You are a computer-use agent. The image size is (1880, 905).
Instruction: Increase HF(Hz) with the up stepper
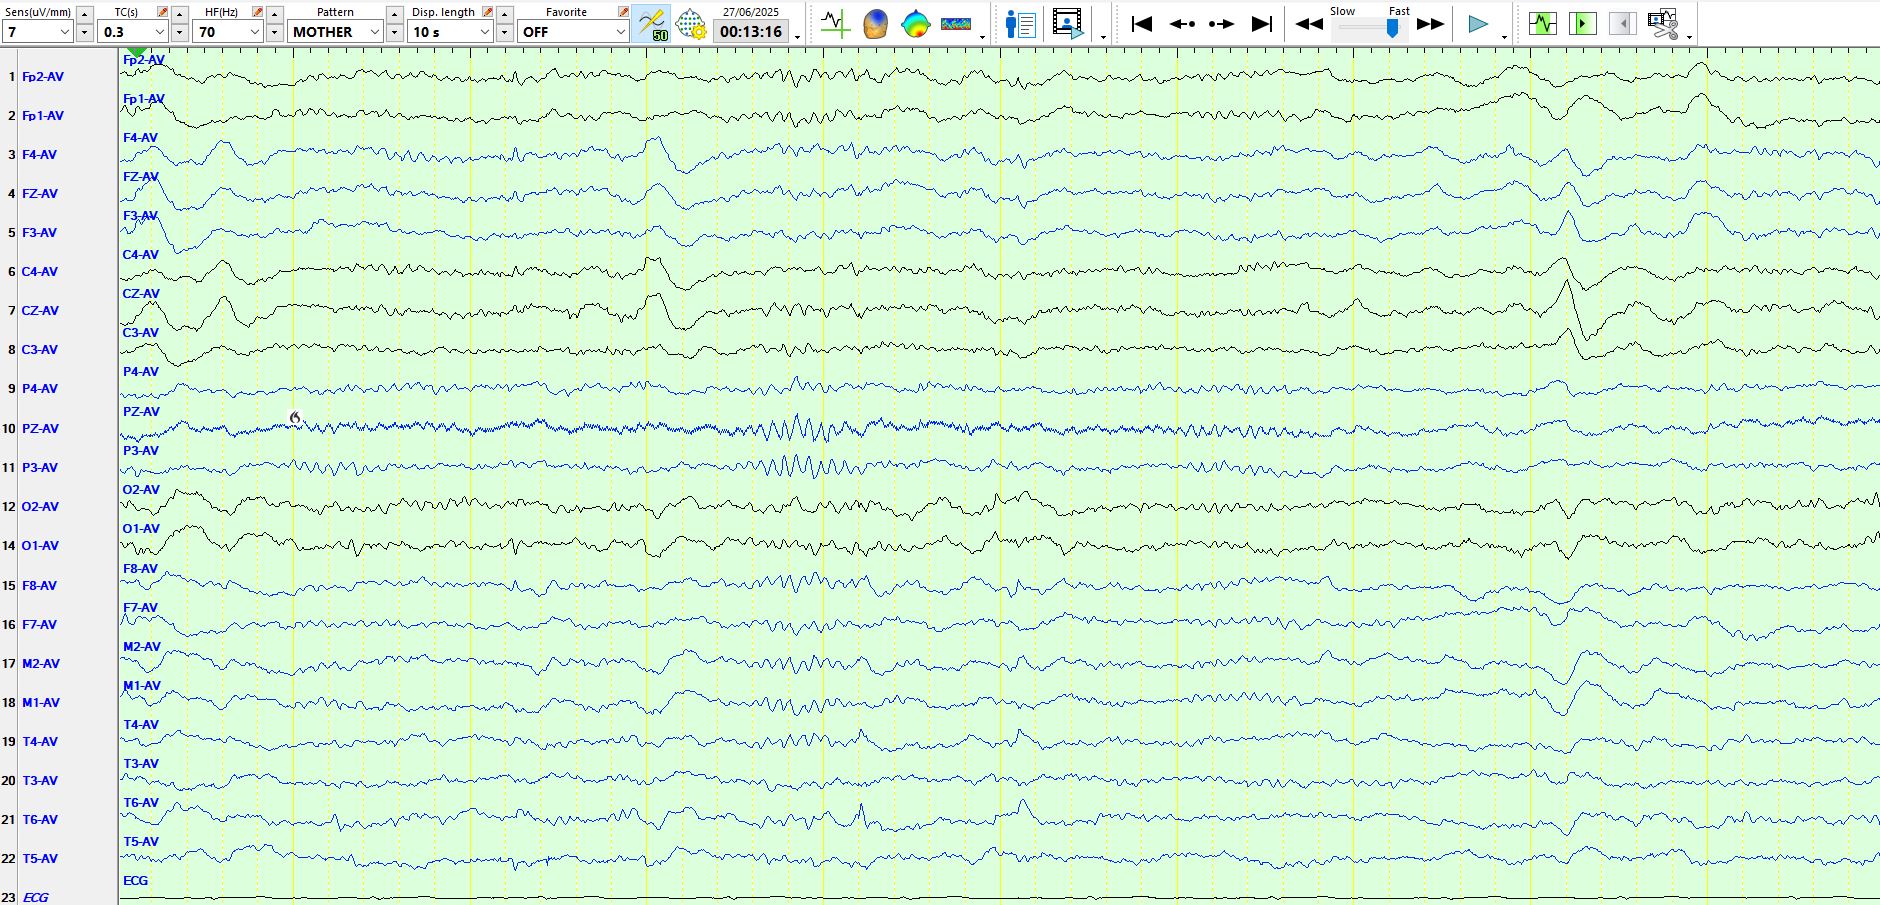(274, 14)
